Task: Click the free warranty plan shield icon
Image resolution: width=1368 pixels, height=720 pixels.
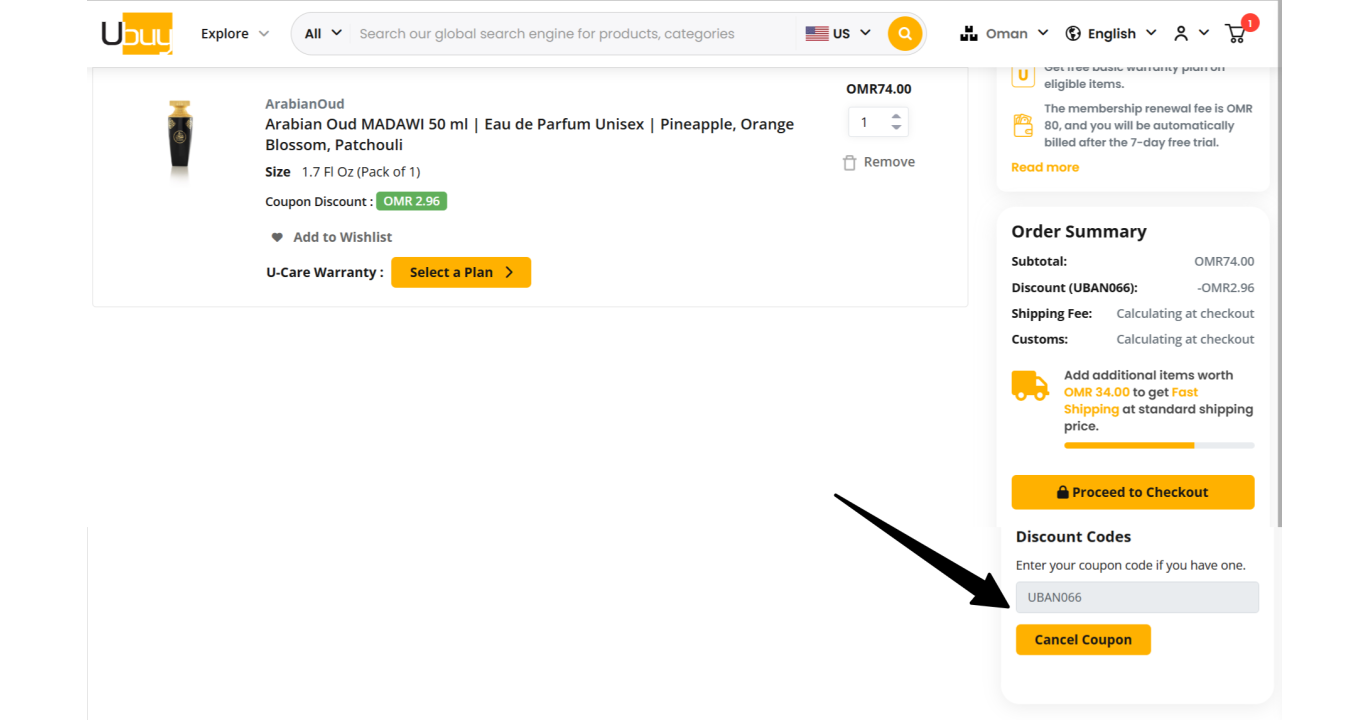Action: (1023, 75)
